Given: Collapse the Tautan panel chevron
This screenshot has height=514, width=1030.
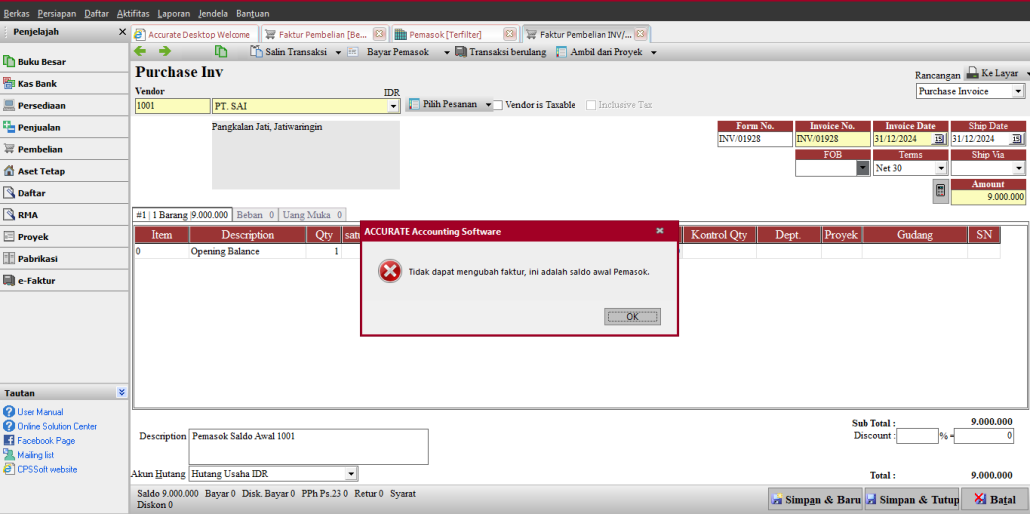Looking at the screenshot, I should click(121, 393).
